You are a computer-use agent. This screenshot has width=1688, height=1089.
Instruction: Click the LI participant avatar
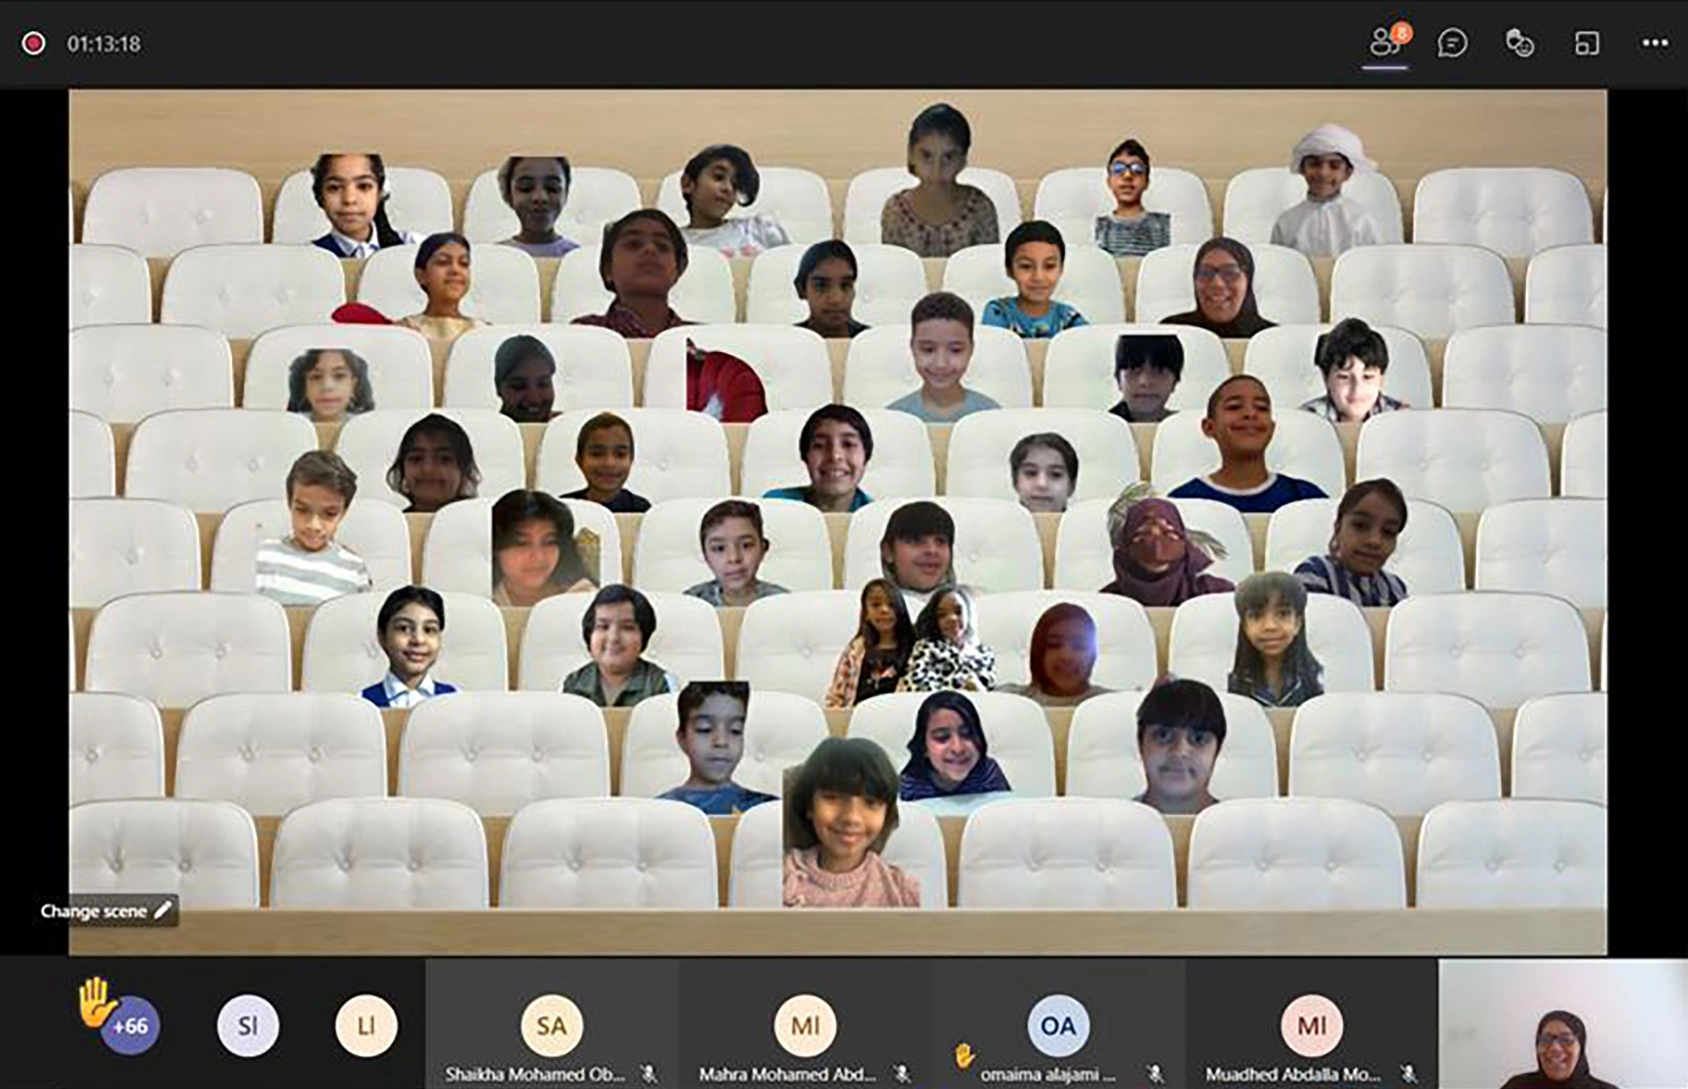coord(366,1026)
